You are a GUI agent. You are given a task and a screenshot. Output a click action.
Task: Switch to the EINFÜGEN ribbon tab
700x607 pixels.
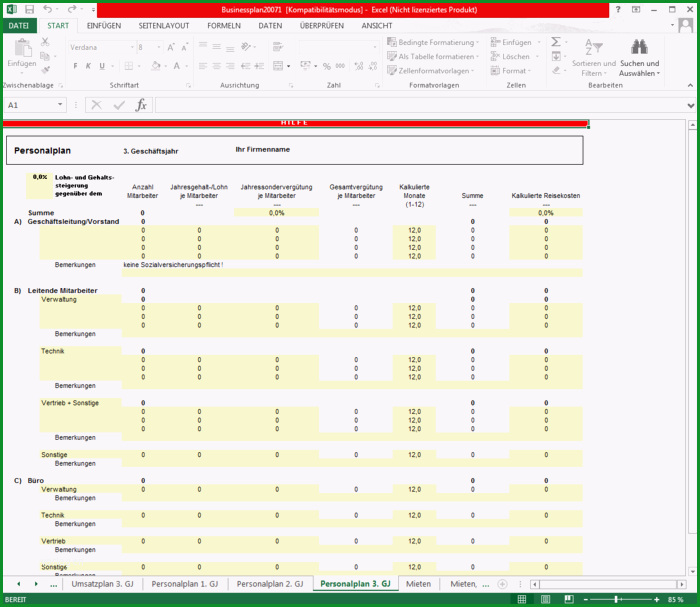[x=104, y=26]
